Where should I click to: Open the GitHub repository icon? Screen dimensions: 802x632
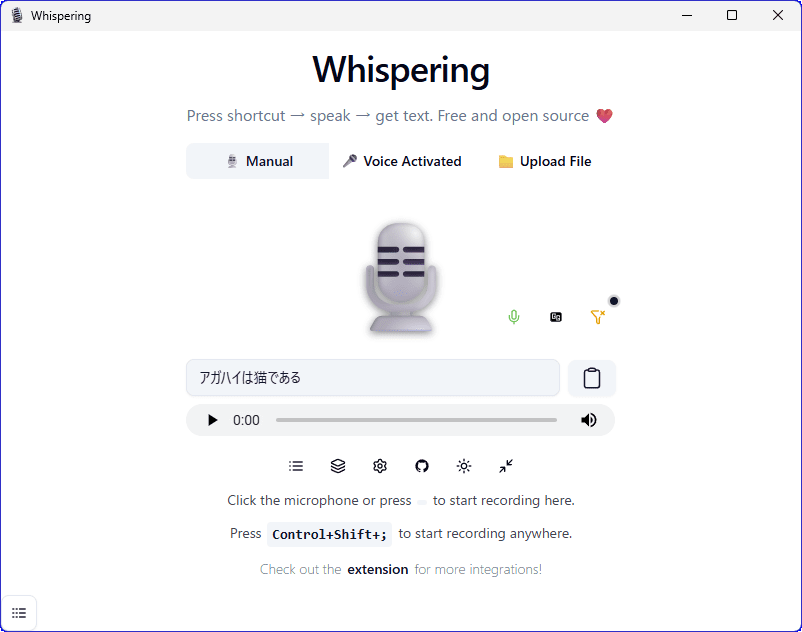422,466
